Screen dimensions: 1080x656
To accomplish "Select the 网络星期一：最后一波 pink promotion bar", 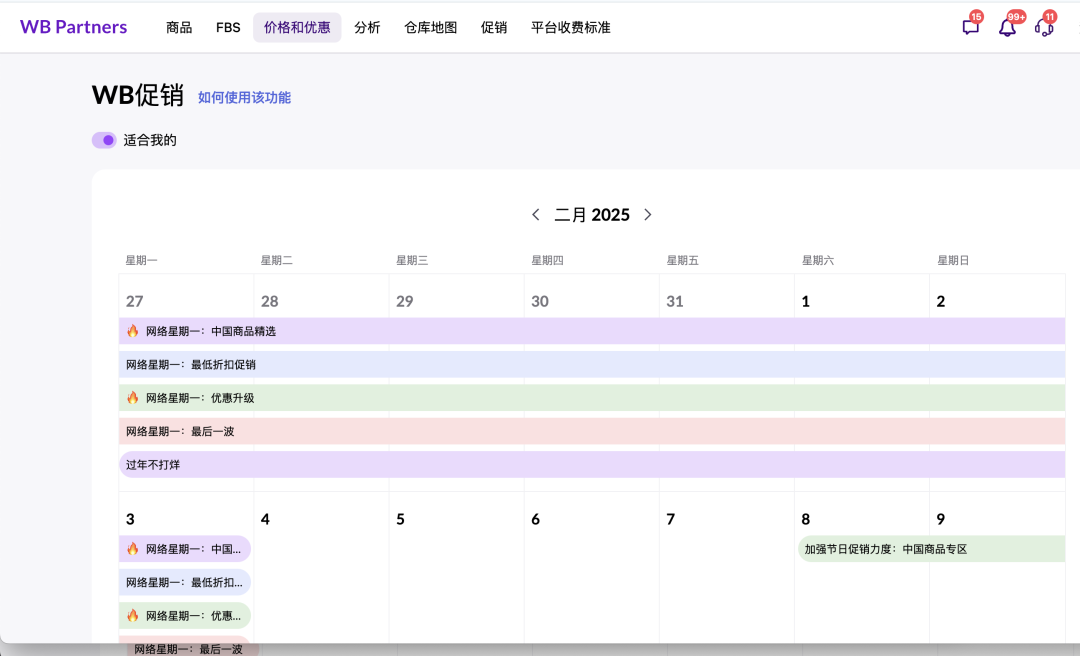I will 590,432.
